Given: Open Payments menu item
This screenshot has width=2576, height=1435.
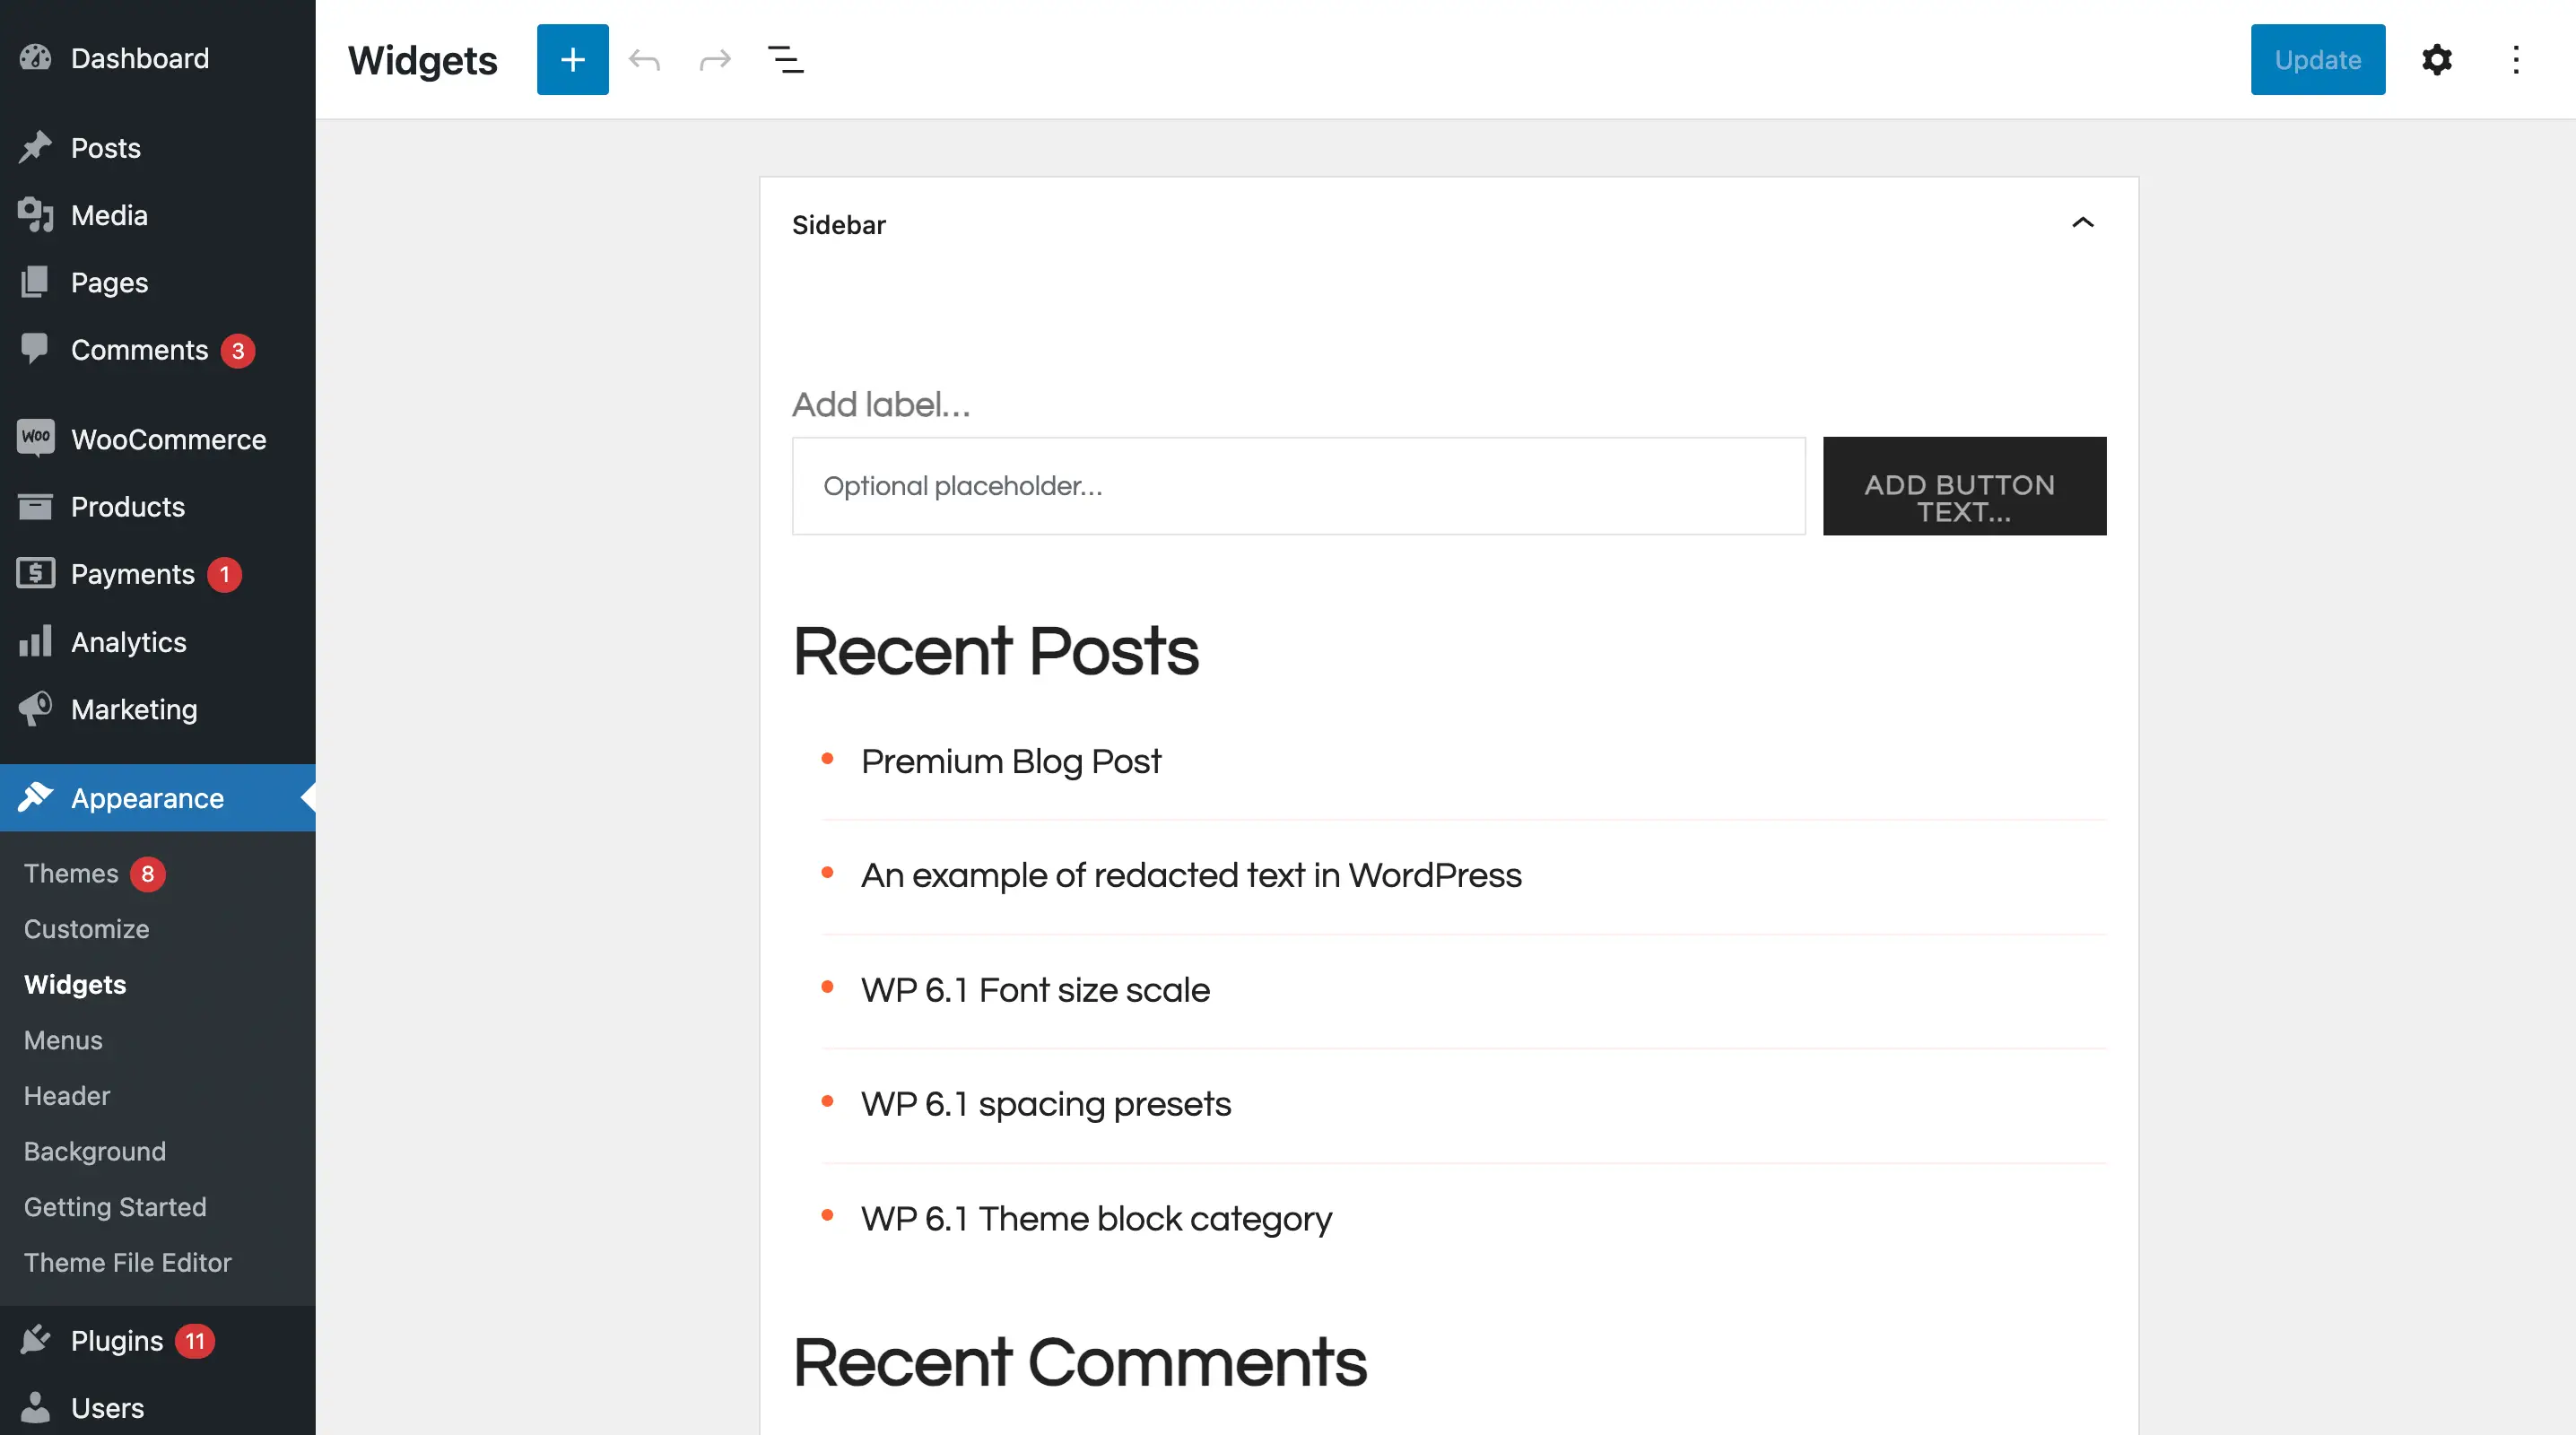Looking at the screenshot, I should point(131,574).
